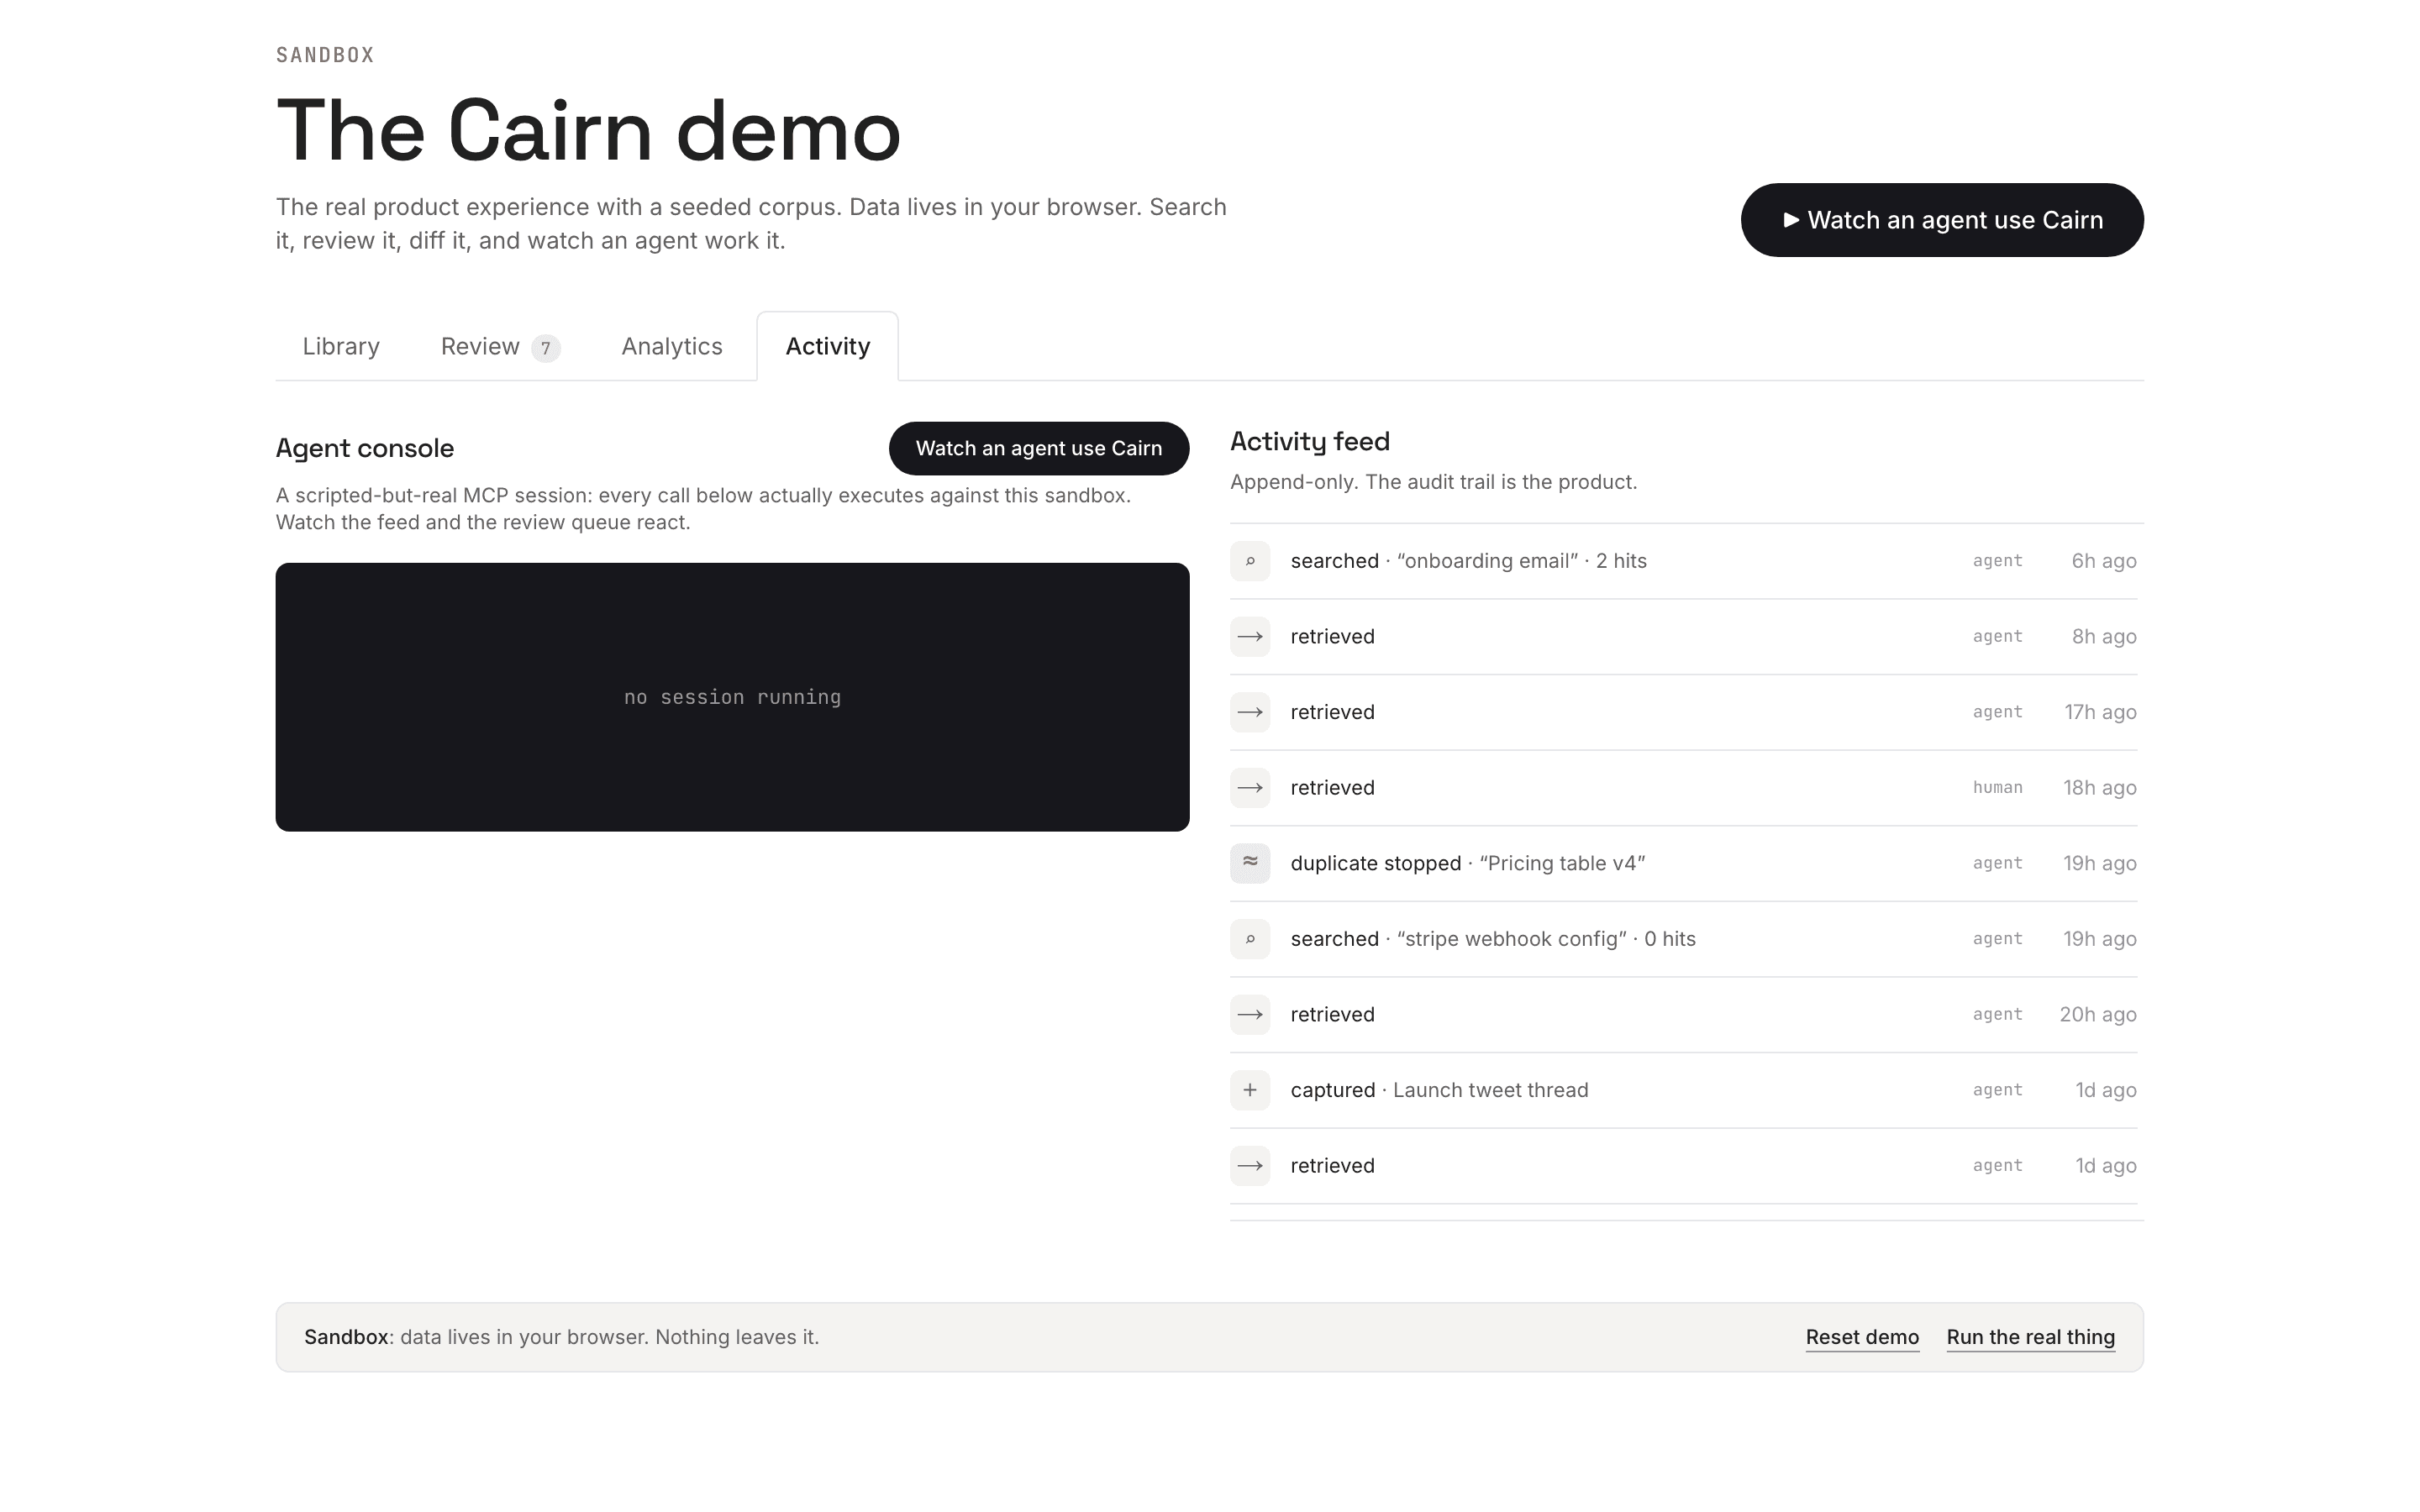This screenshot has height=1512, width=2420.
Task: Click the captured "Launch tweet thread" text
Action: tap(1439, 1090)
